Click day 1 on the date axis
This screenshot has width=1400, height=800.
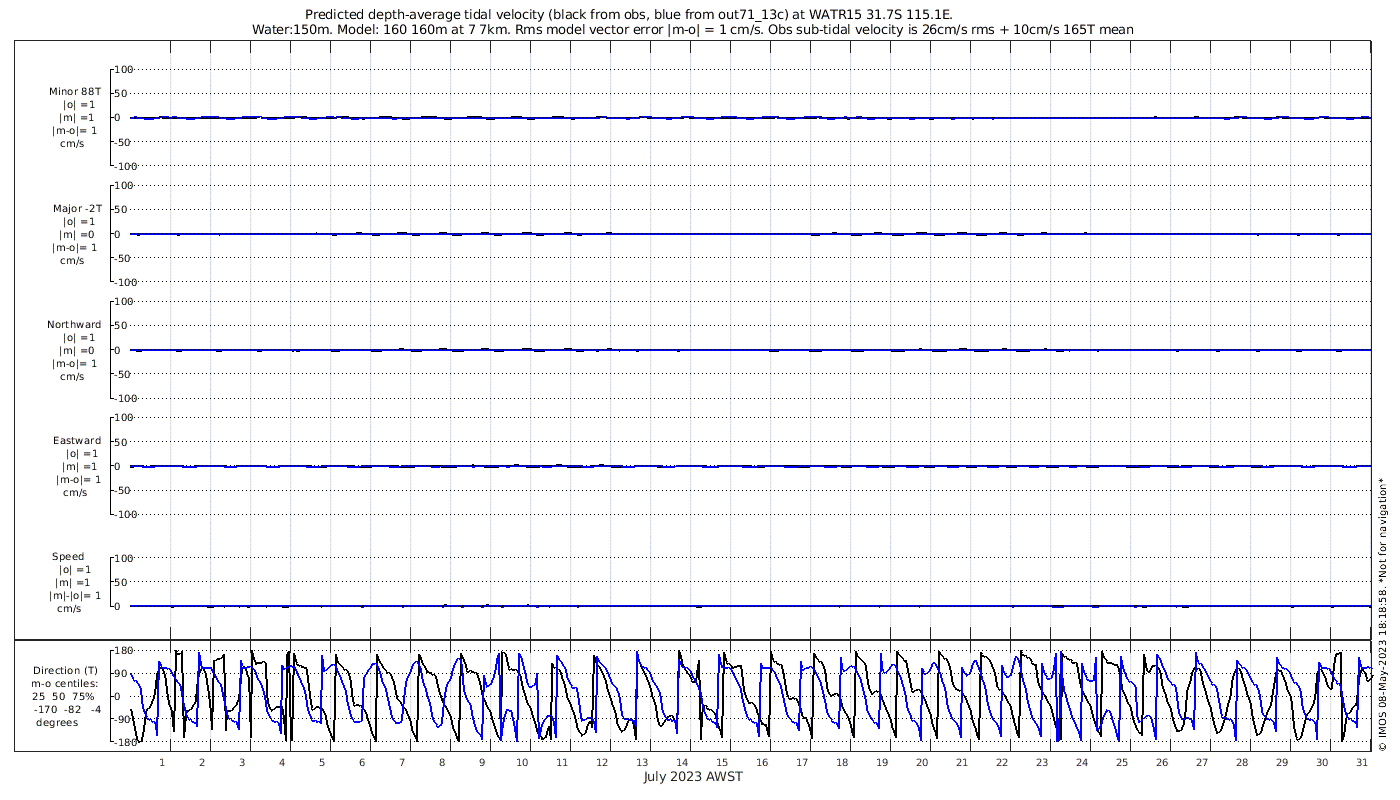162,763
